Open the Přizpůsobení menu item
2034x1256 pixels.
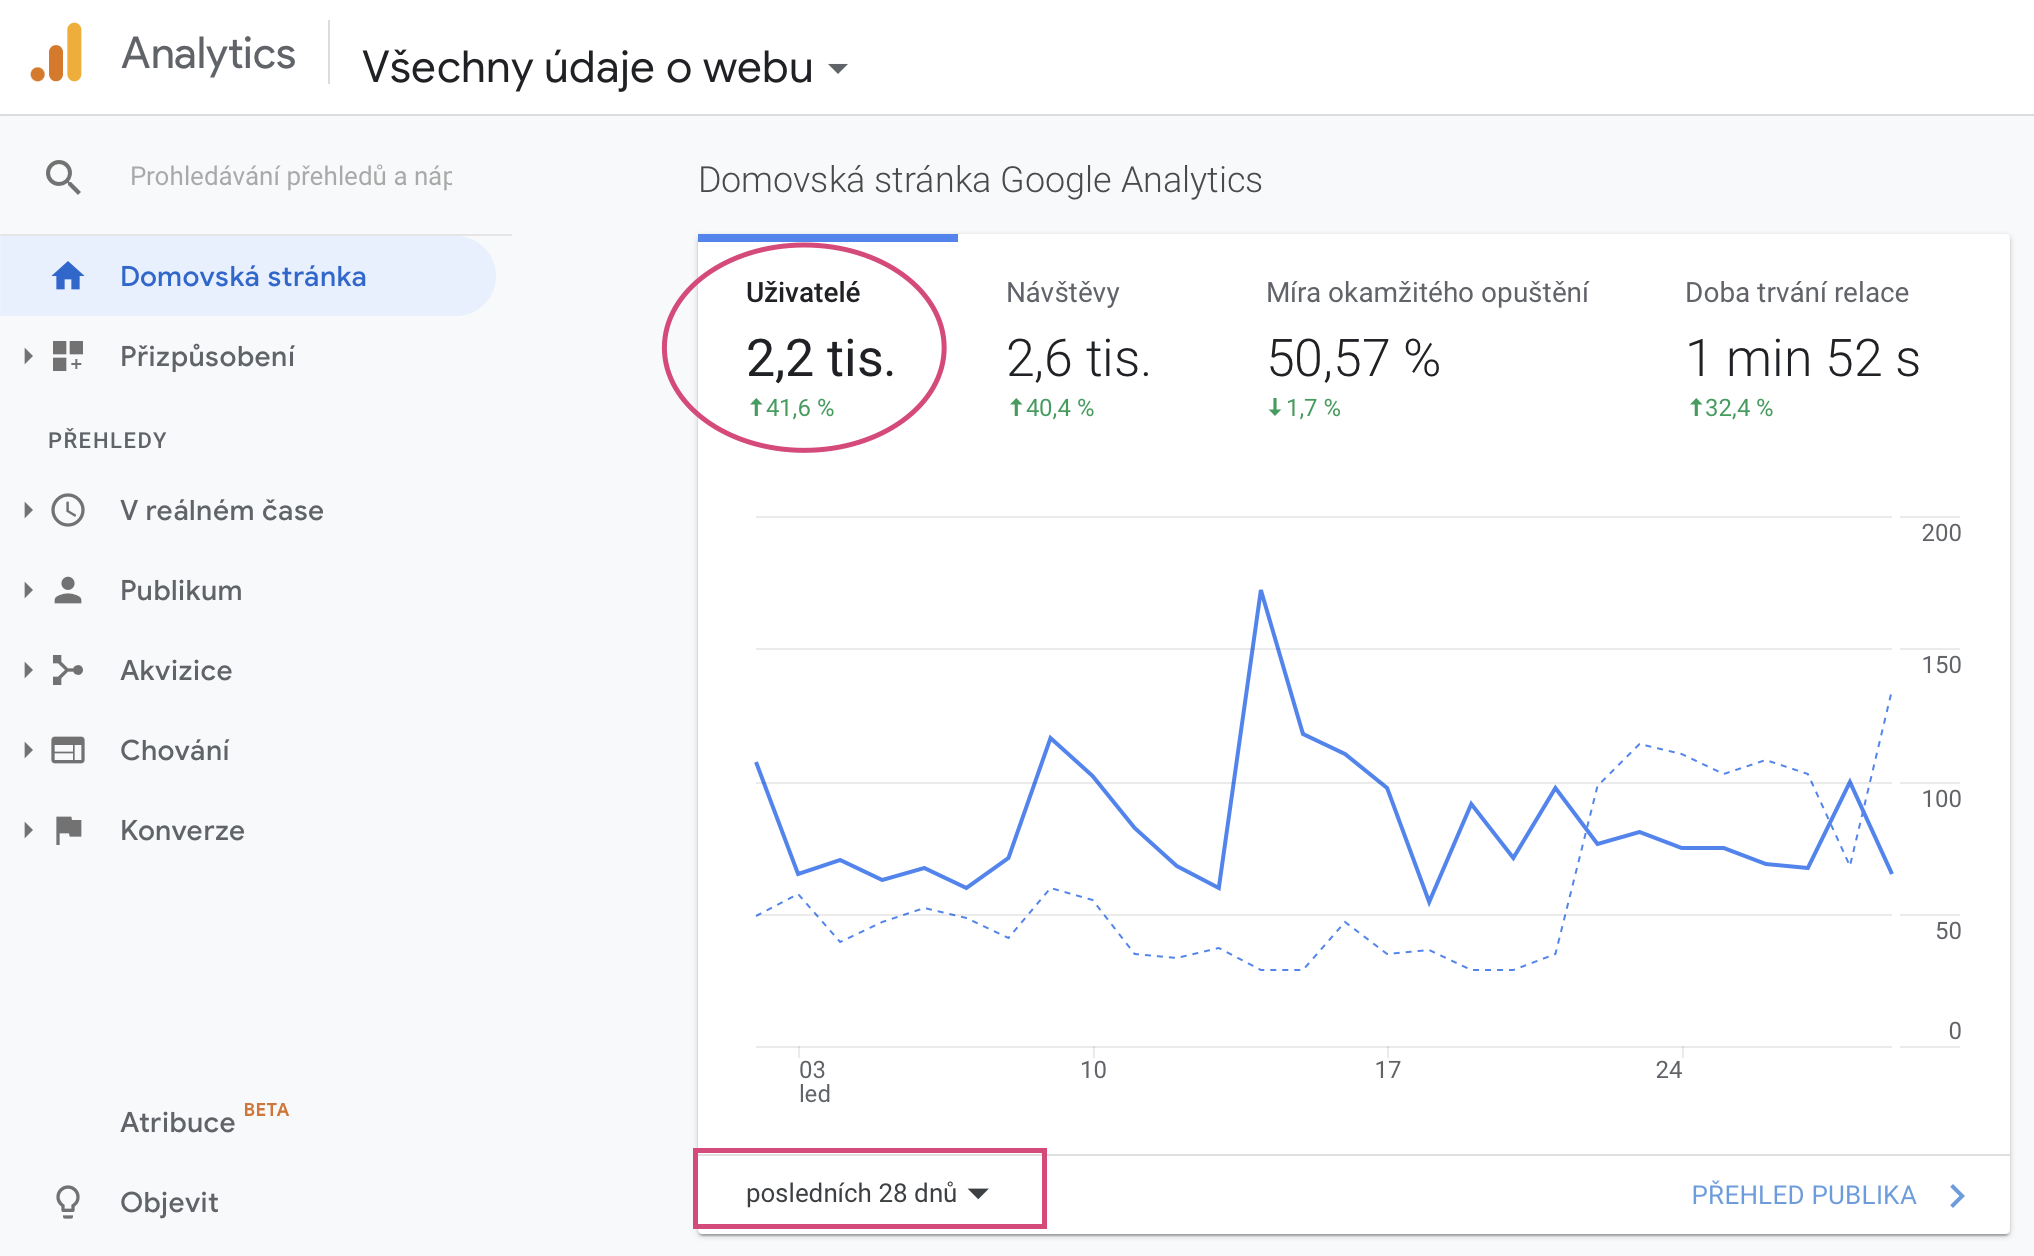coord(207,357)
